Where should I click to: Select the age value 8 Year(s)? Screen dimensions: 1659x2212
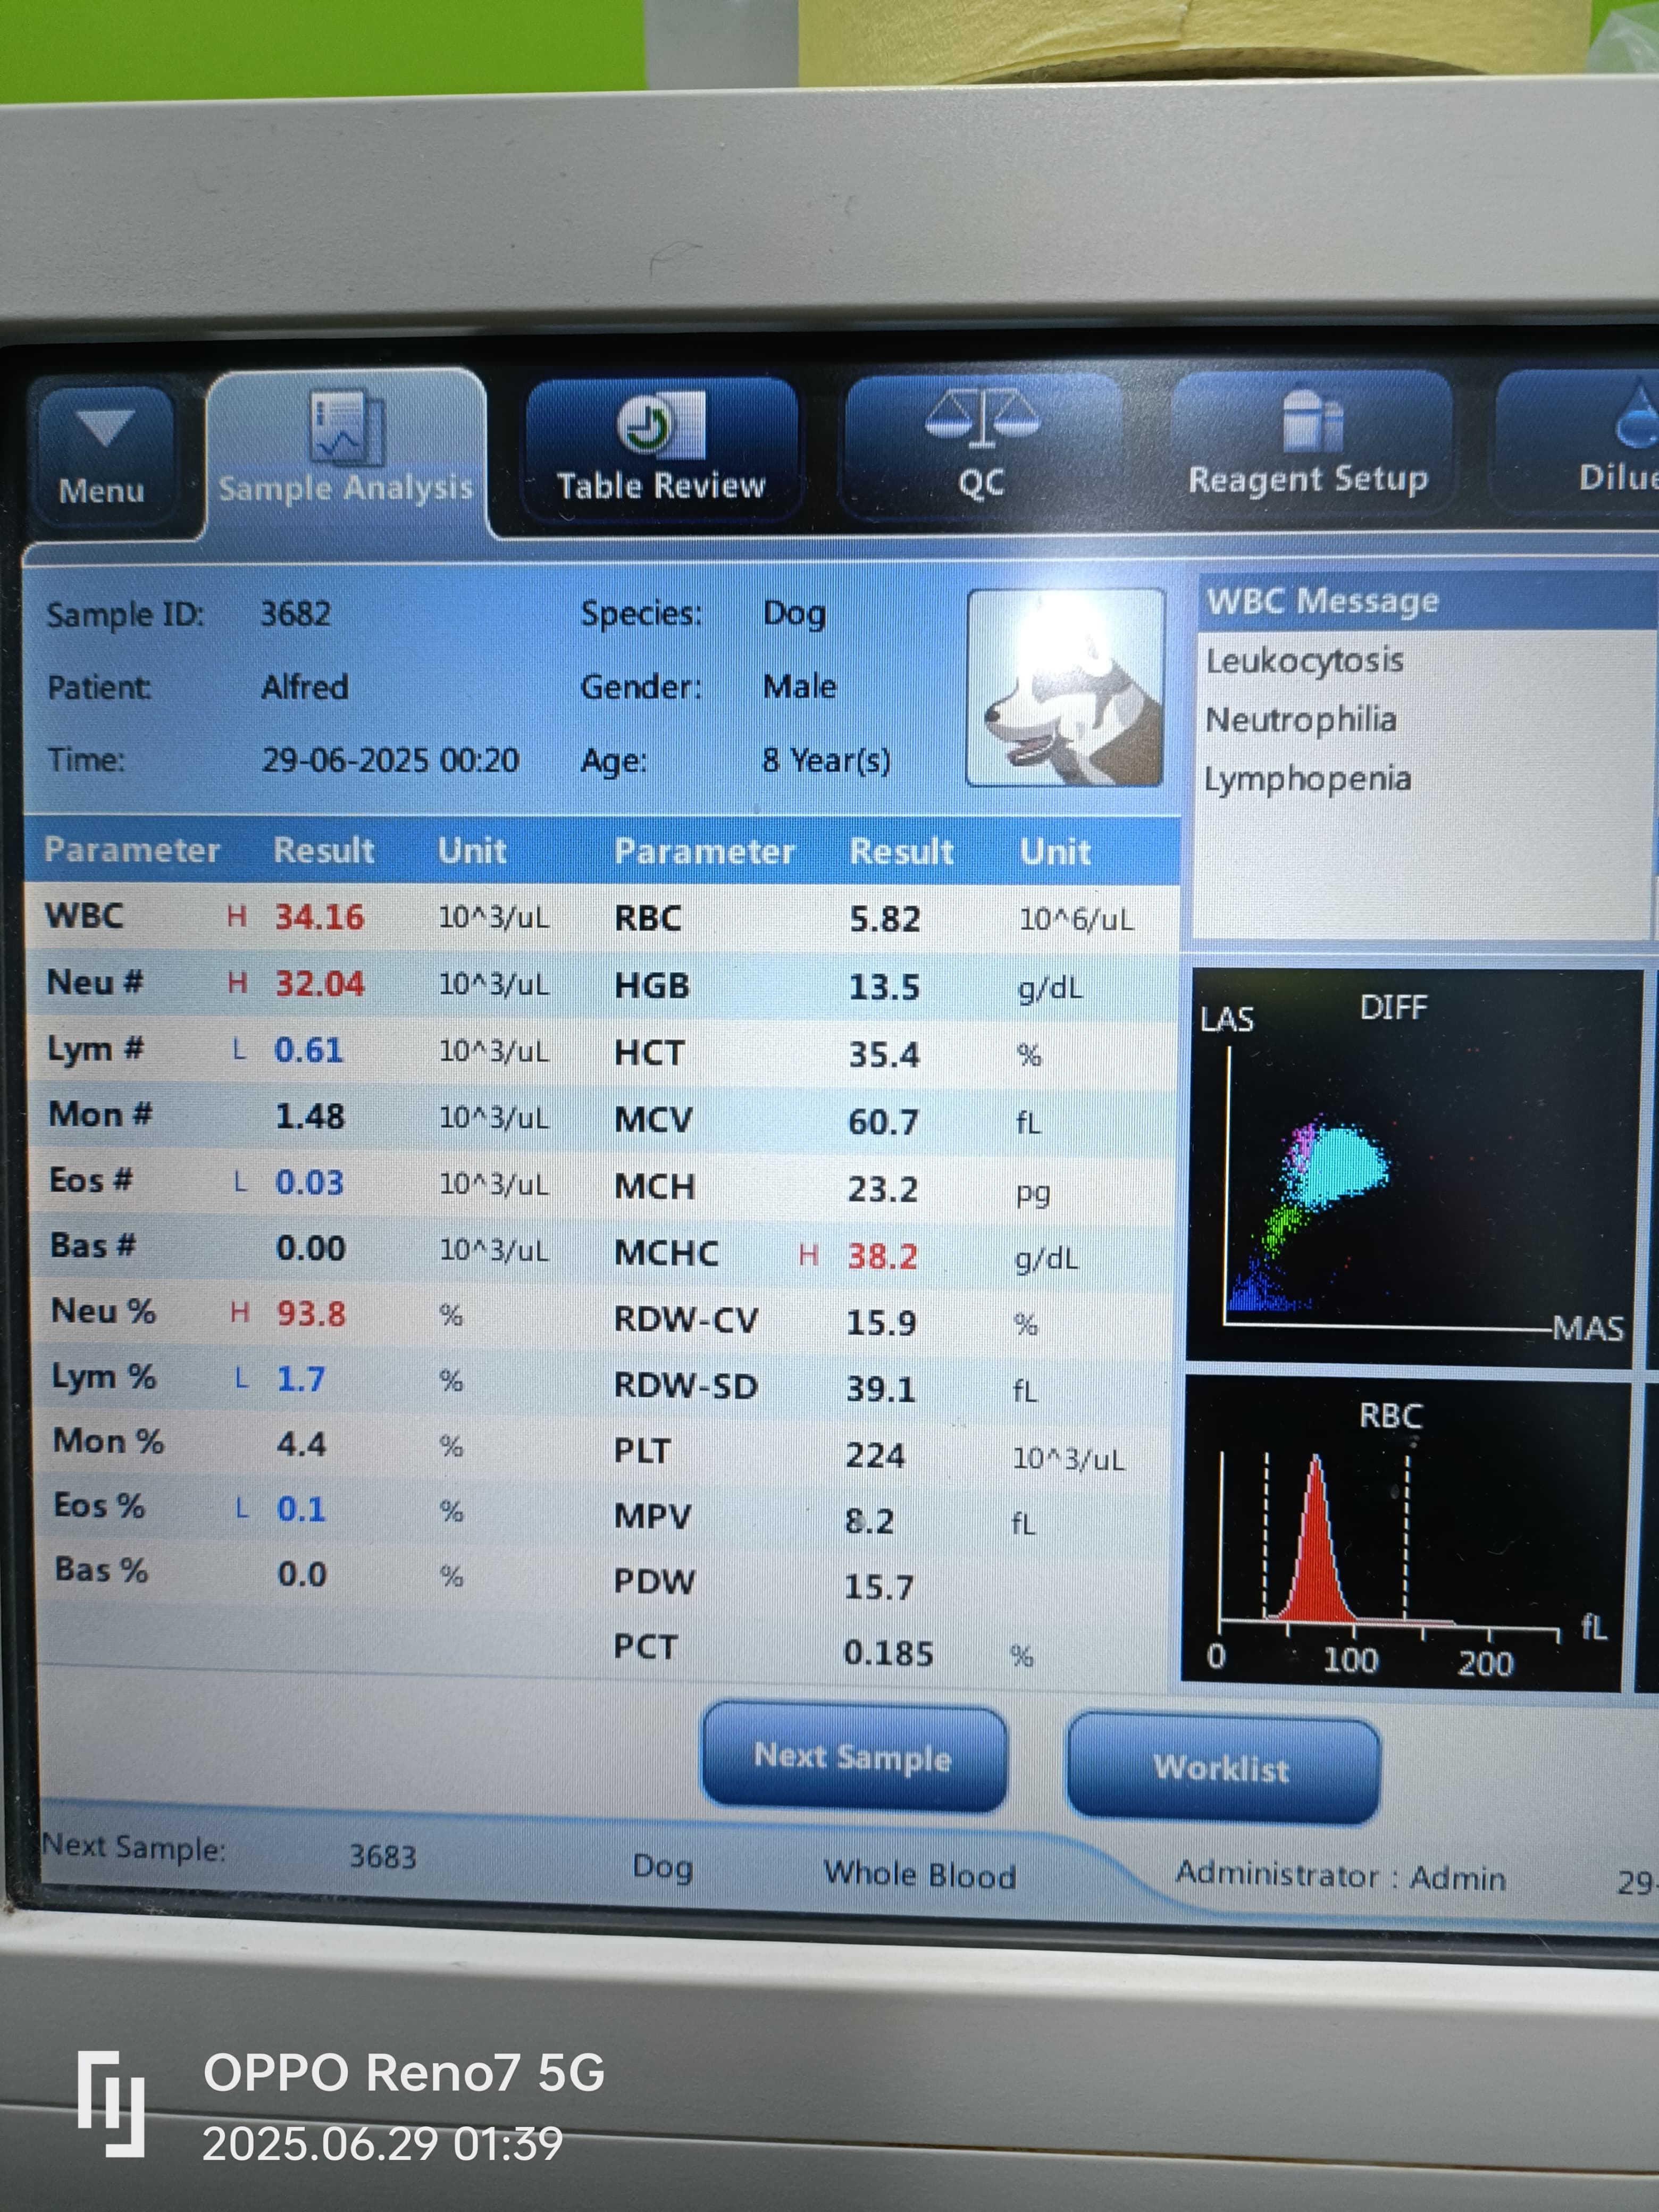[826, 760]
